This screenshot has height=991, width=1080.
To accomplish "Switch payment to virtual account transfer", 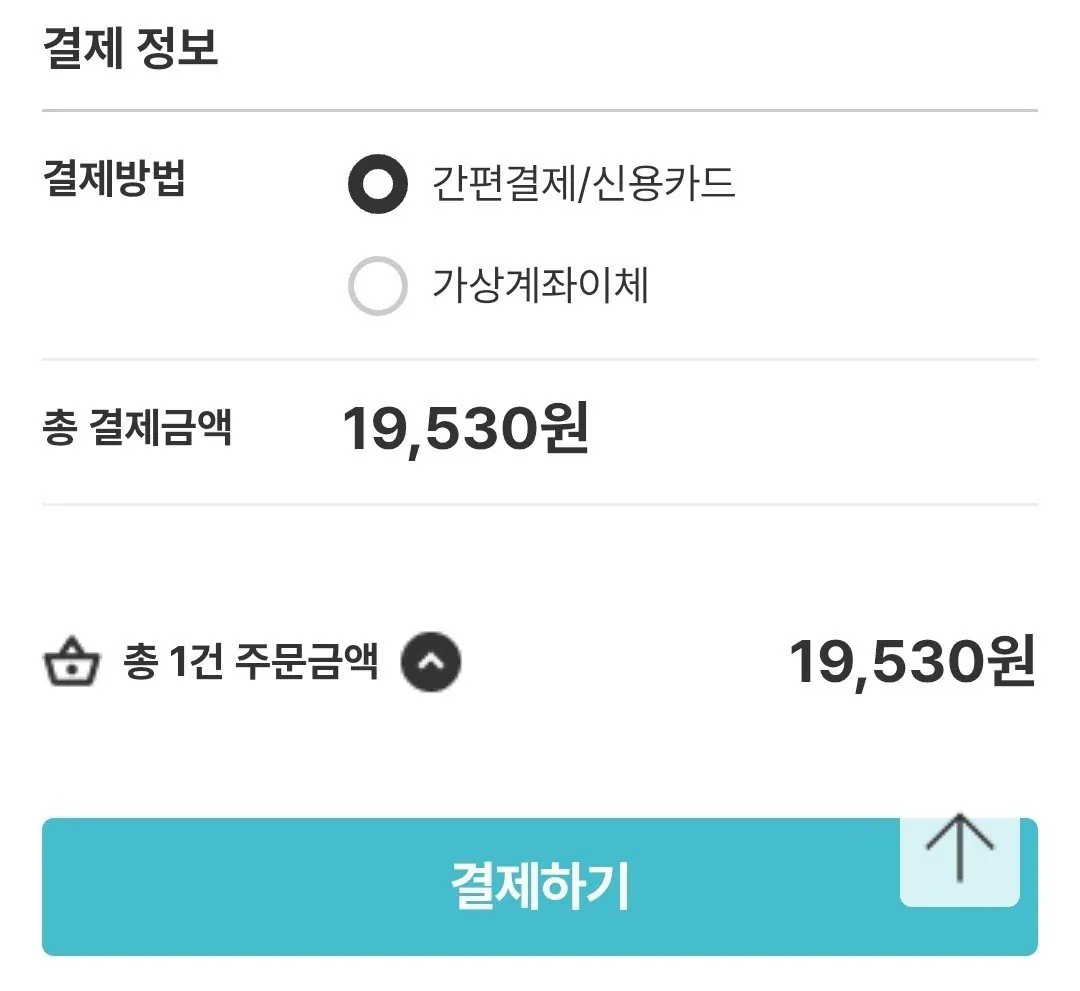I will point(376,284).
